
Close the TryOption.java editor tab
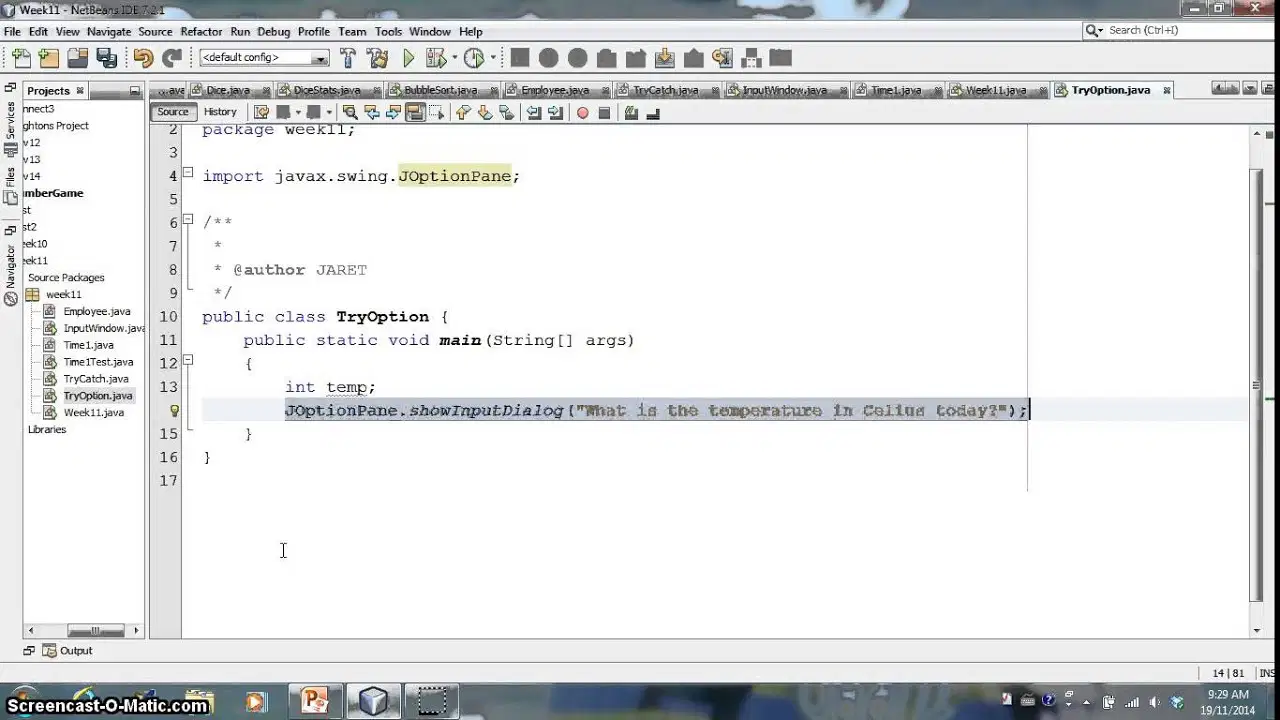click(1165, 90)
